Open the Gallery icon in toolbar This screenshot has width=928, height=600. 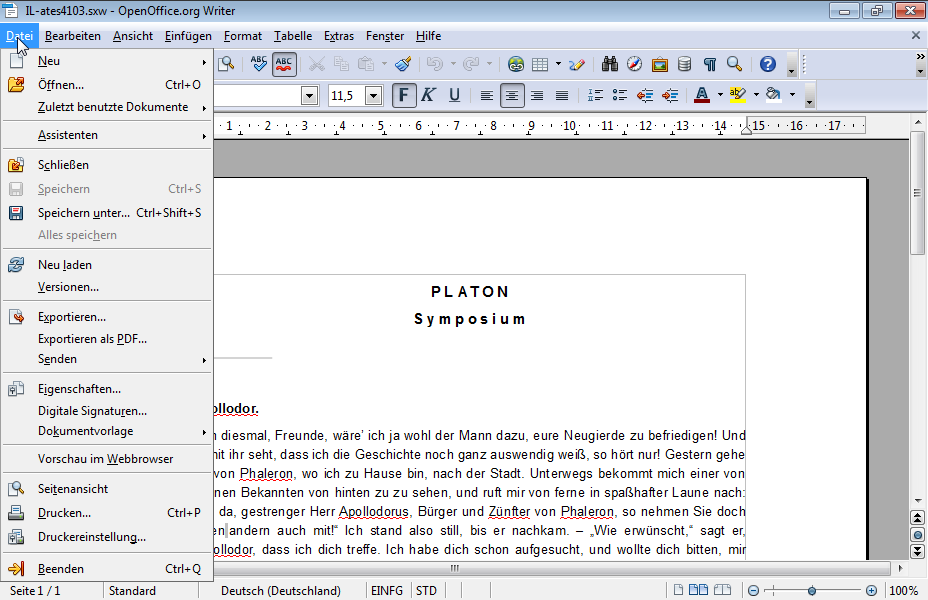pyautogui.click(x=660, y=64)
